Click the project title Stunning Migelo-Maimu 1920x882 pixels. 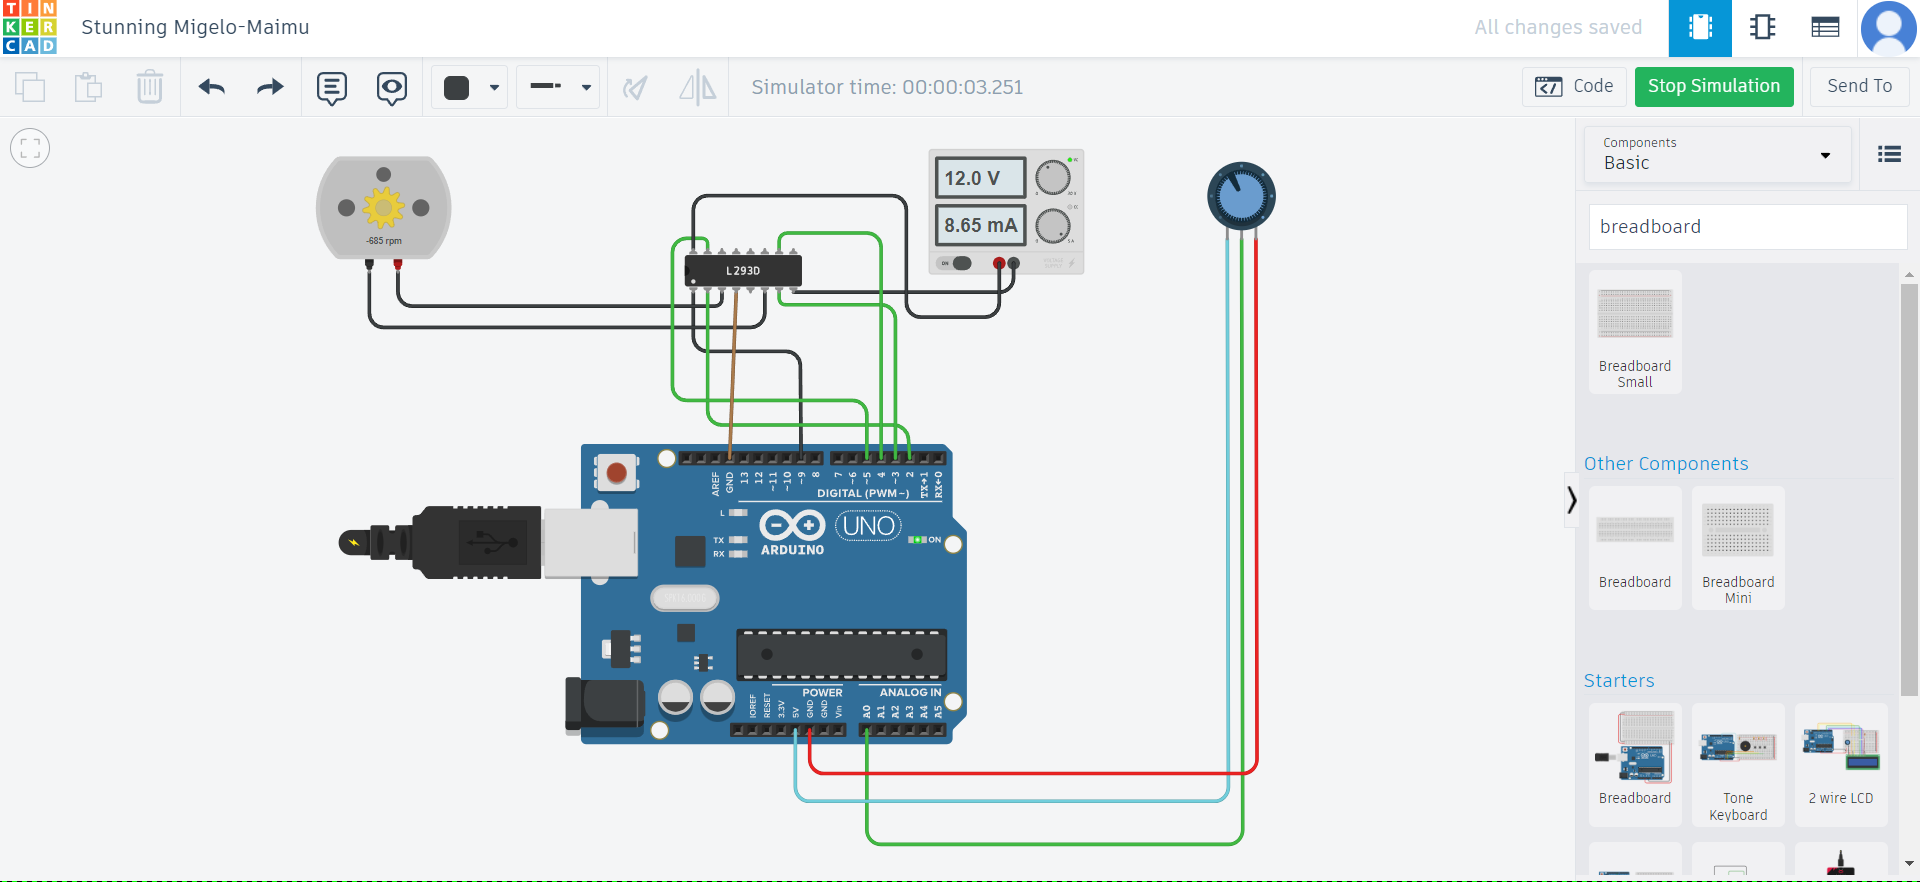[195, 27]
